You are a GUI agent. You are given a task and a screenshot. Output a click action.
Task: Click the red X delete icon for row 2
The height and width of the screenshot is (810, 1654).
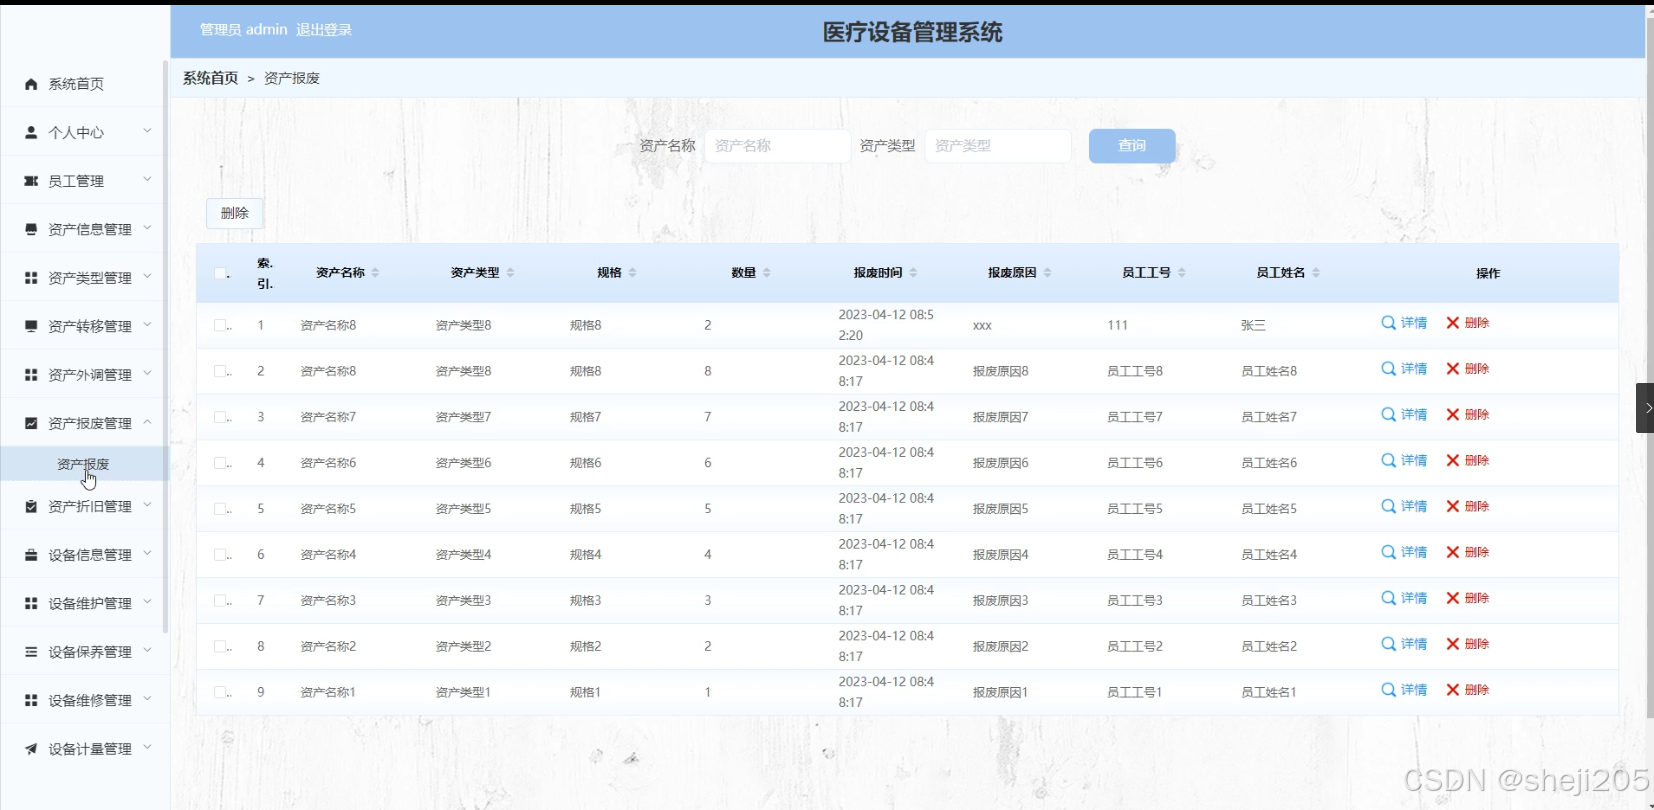tap(1453, 369)
